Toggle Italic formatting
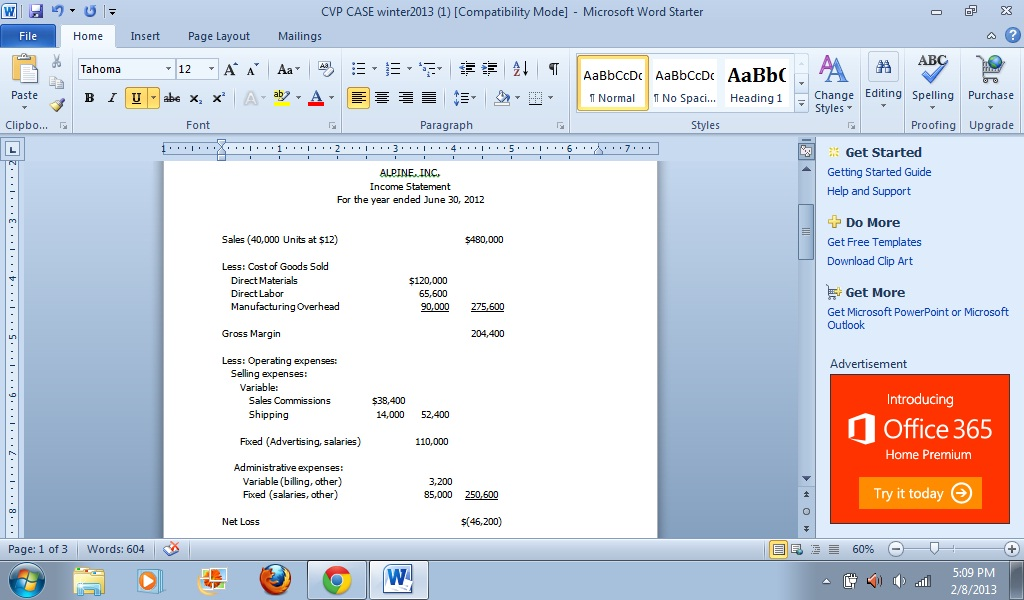The width and height of the screenshot is (1024, 600). coord(112,98)
